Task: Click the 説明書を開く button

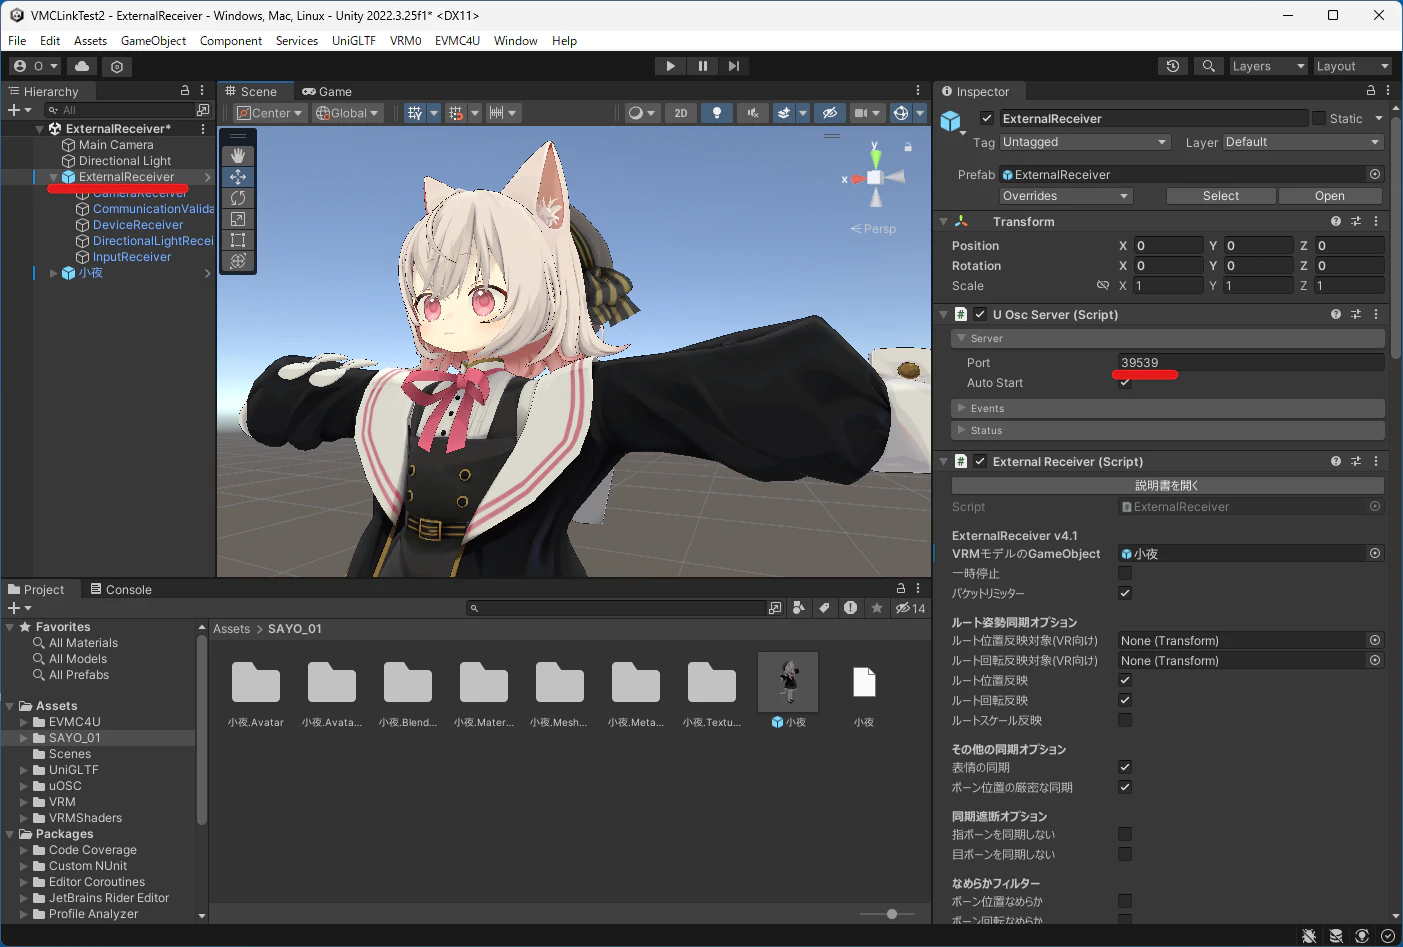Action: tap(1168, 485)
